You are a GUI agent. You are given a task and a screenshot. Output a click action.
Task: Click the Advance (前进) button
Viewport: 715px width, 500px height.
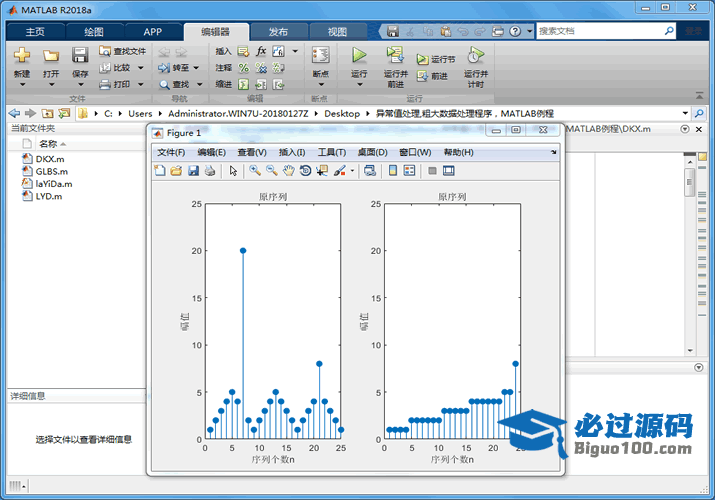(x=432, y=76)
